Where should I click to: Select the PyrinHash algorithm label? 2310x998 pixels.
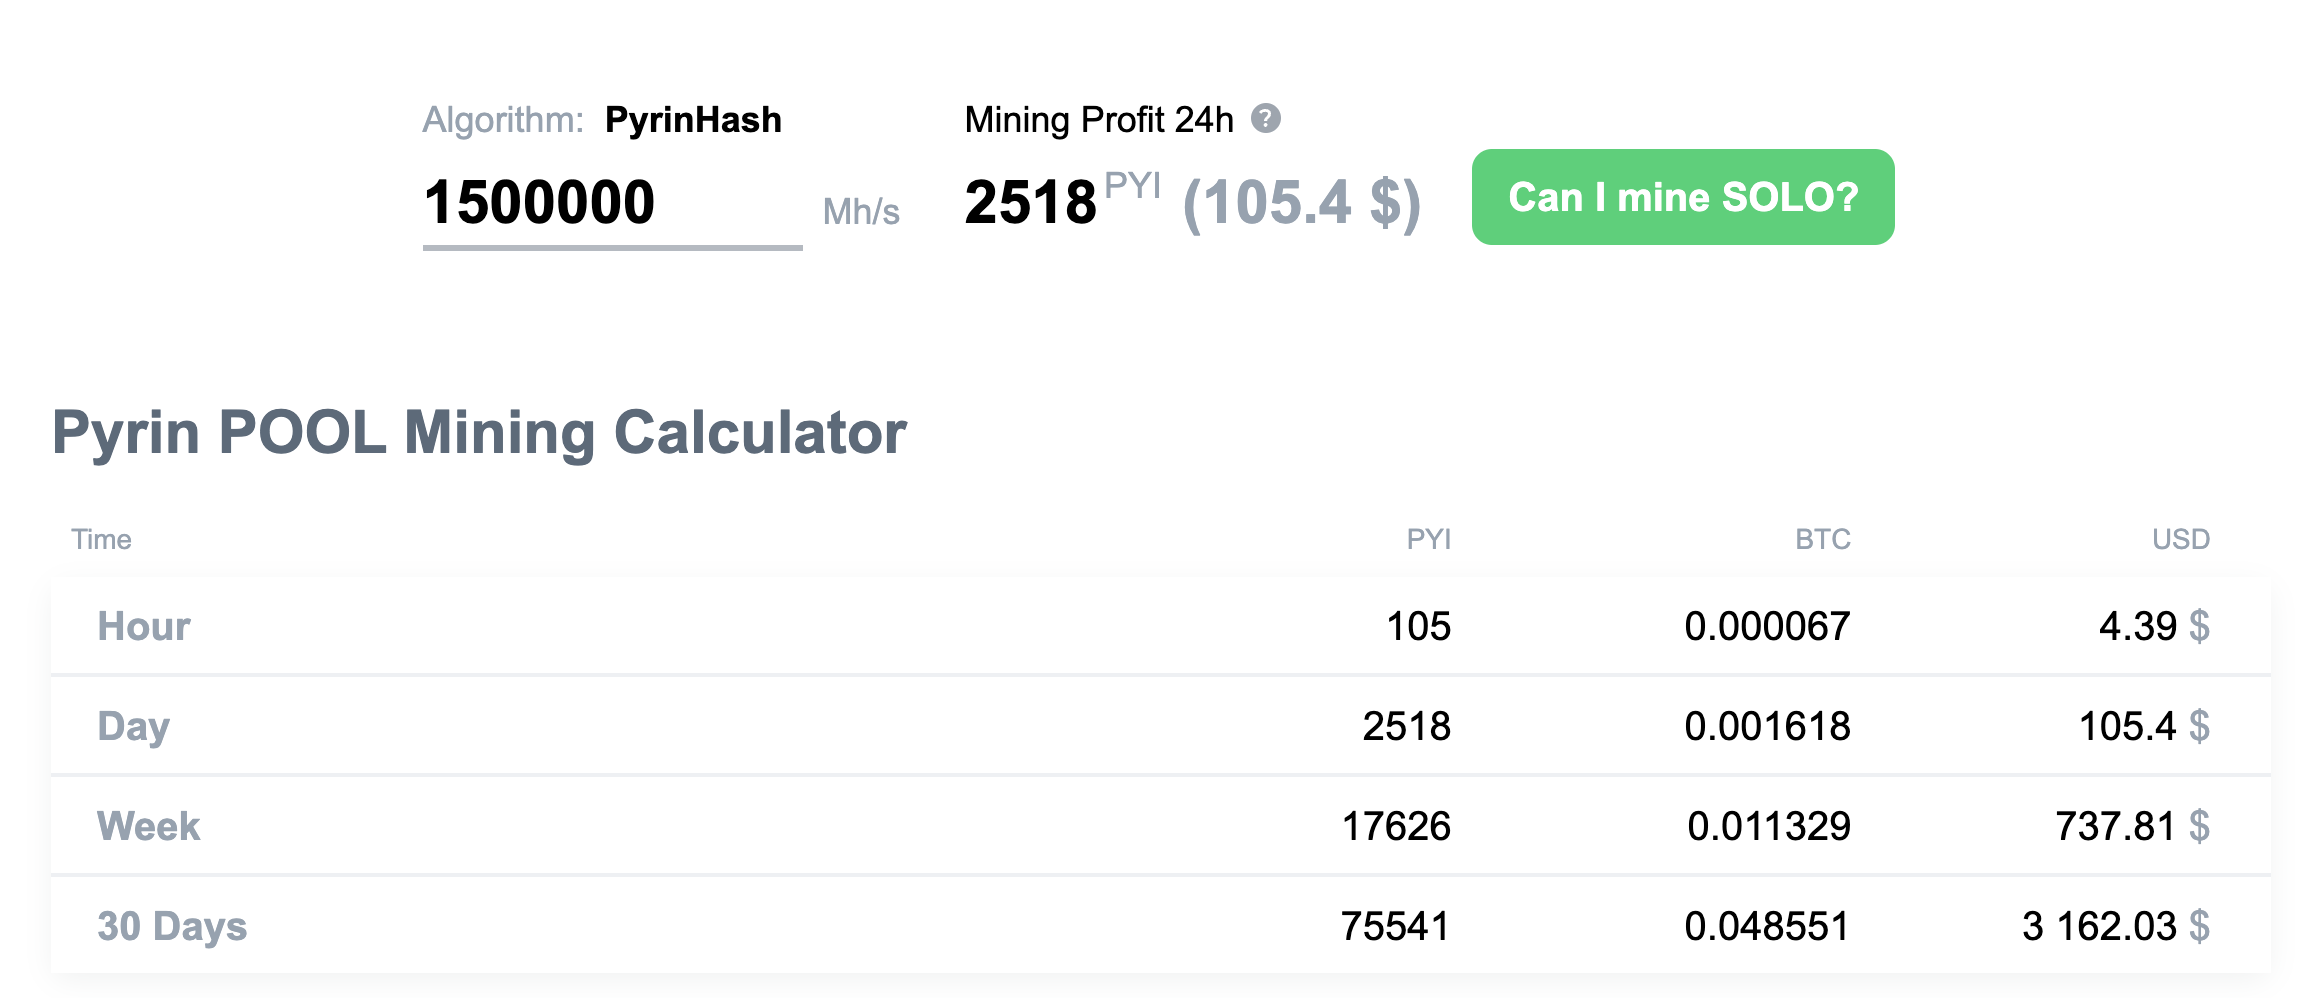click(x=693, y=119)
